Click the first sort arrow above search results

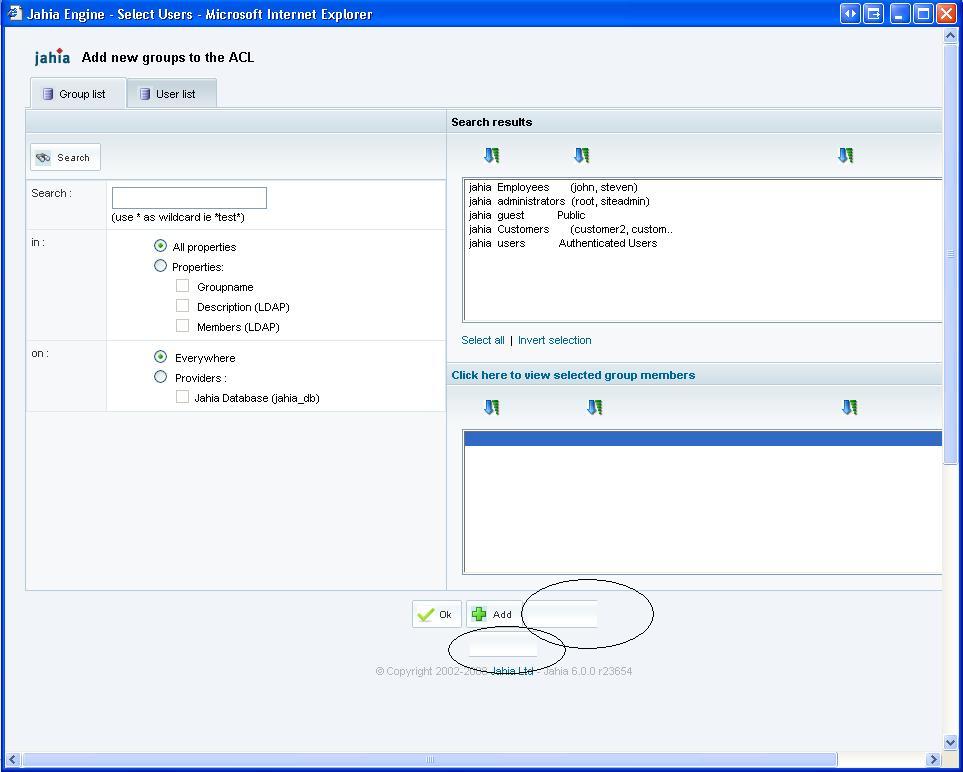click(491, 155)
